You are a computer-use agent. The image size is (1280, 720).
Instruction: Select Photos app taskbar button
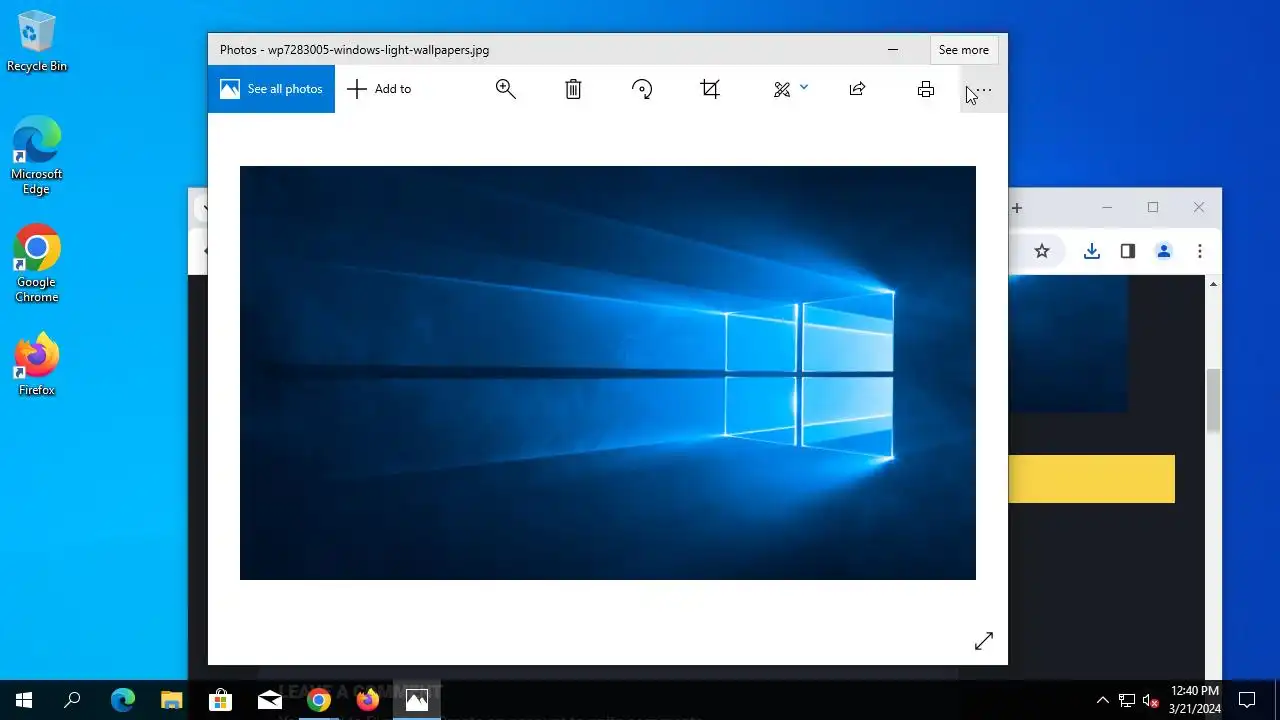point(417,700)
